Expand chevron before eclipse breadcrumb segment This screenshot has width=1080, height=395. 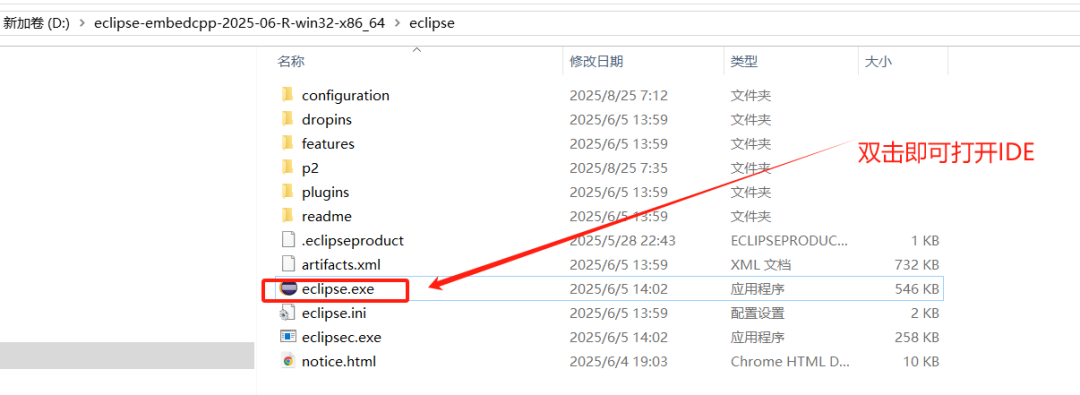click(397, 23)
